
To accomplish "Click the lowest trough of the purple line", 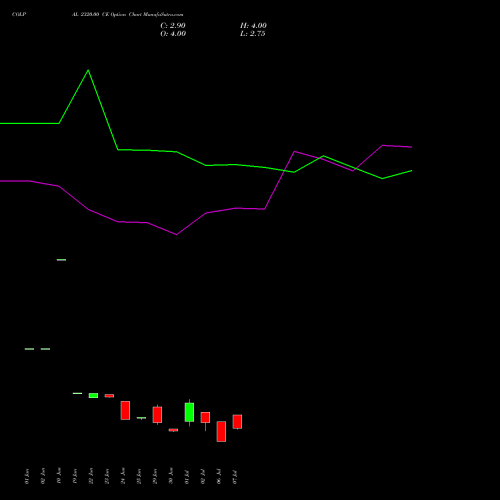I will pos(176,234).
